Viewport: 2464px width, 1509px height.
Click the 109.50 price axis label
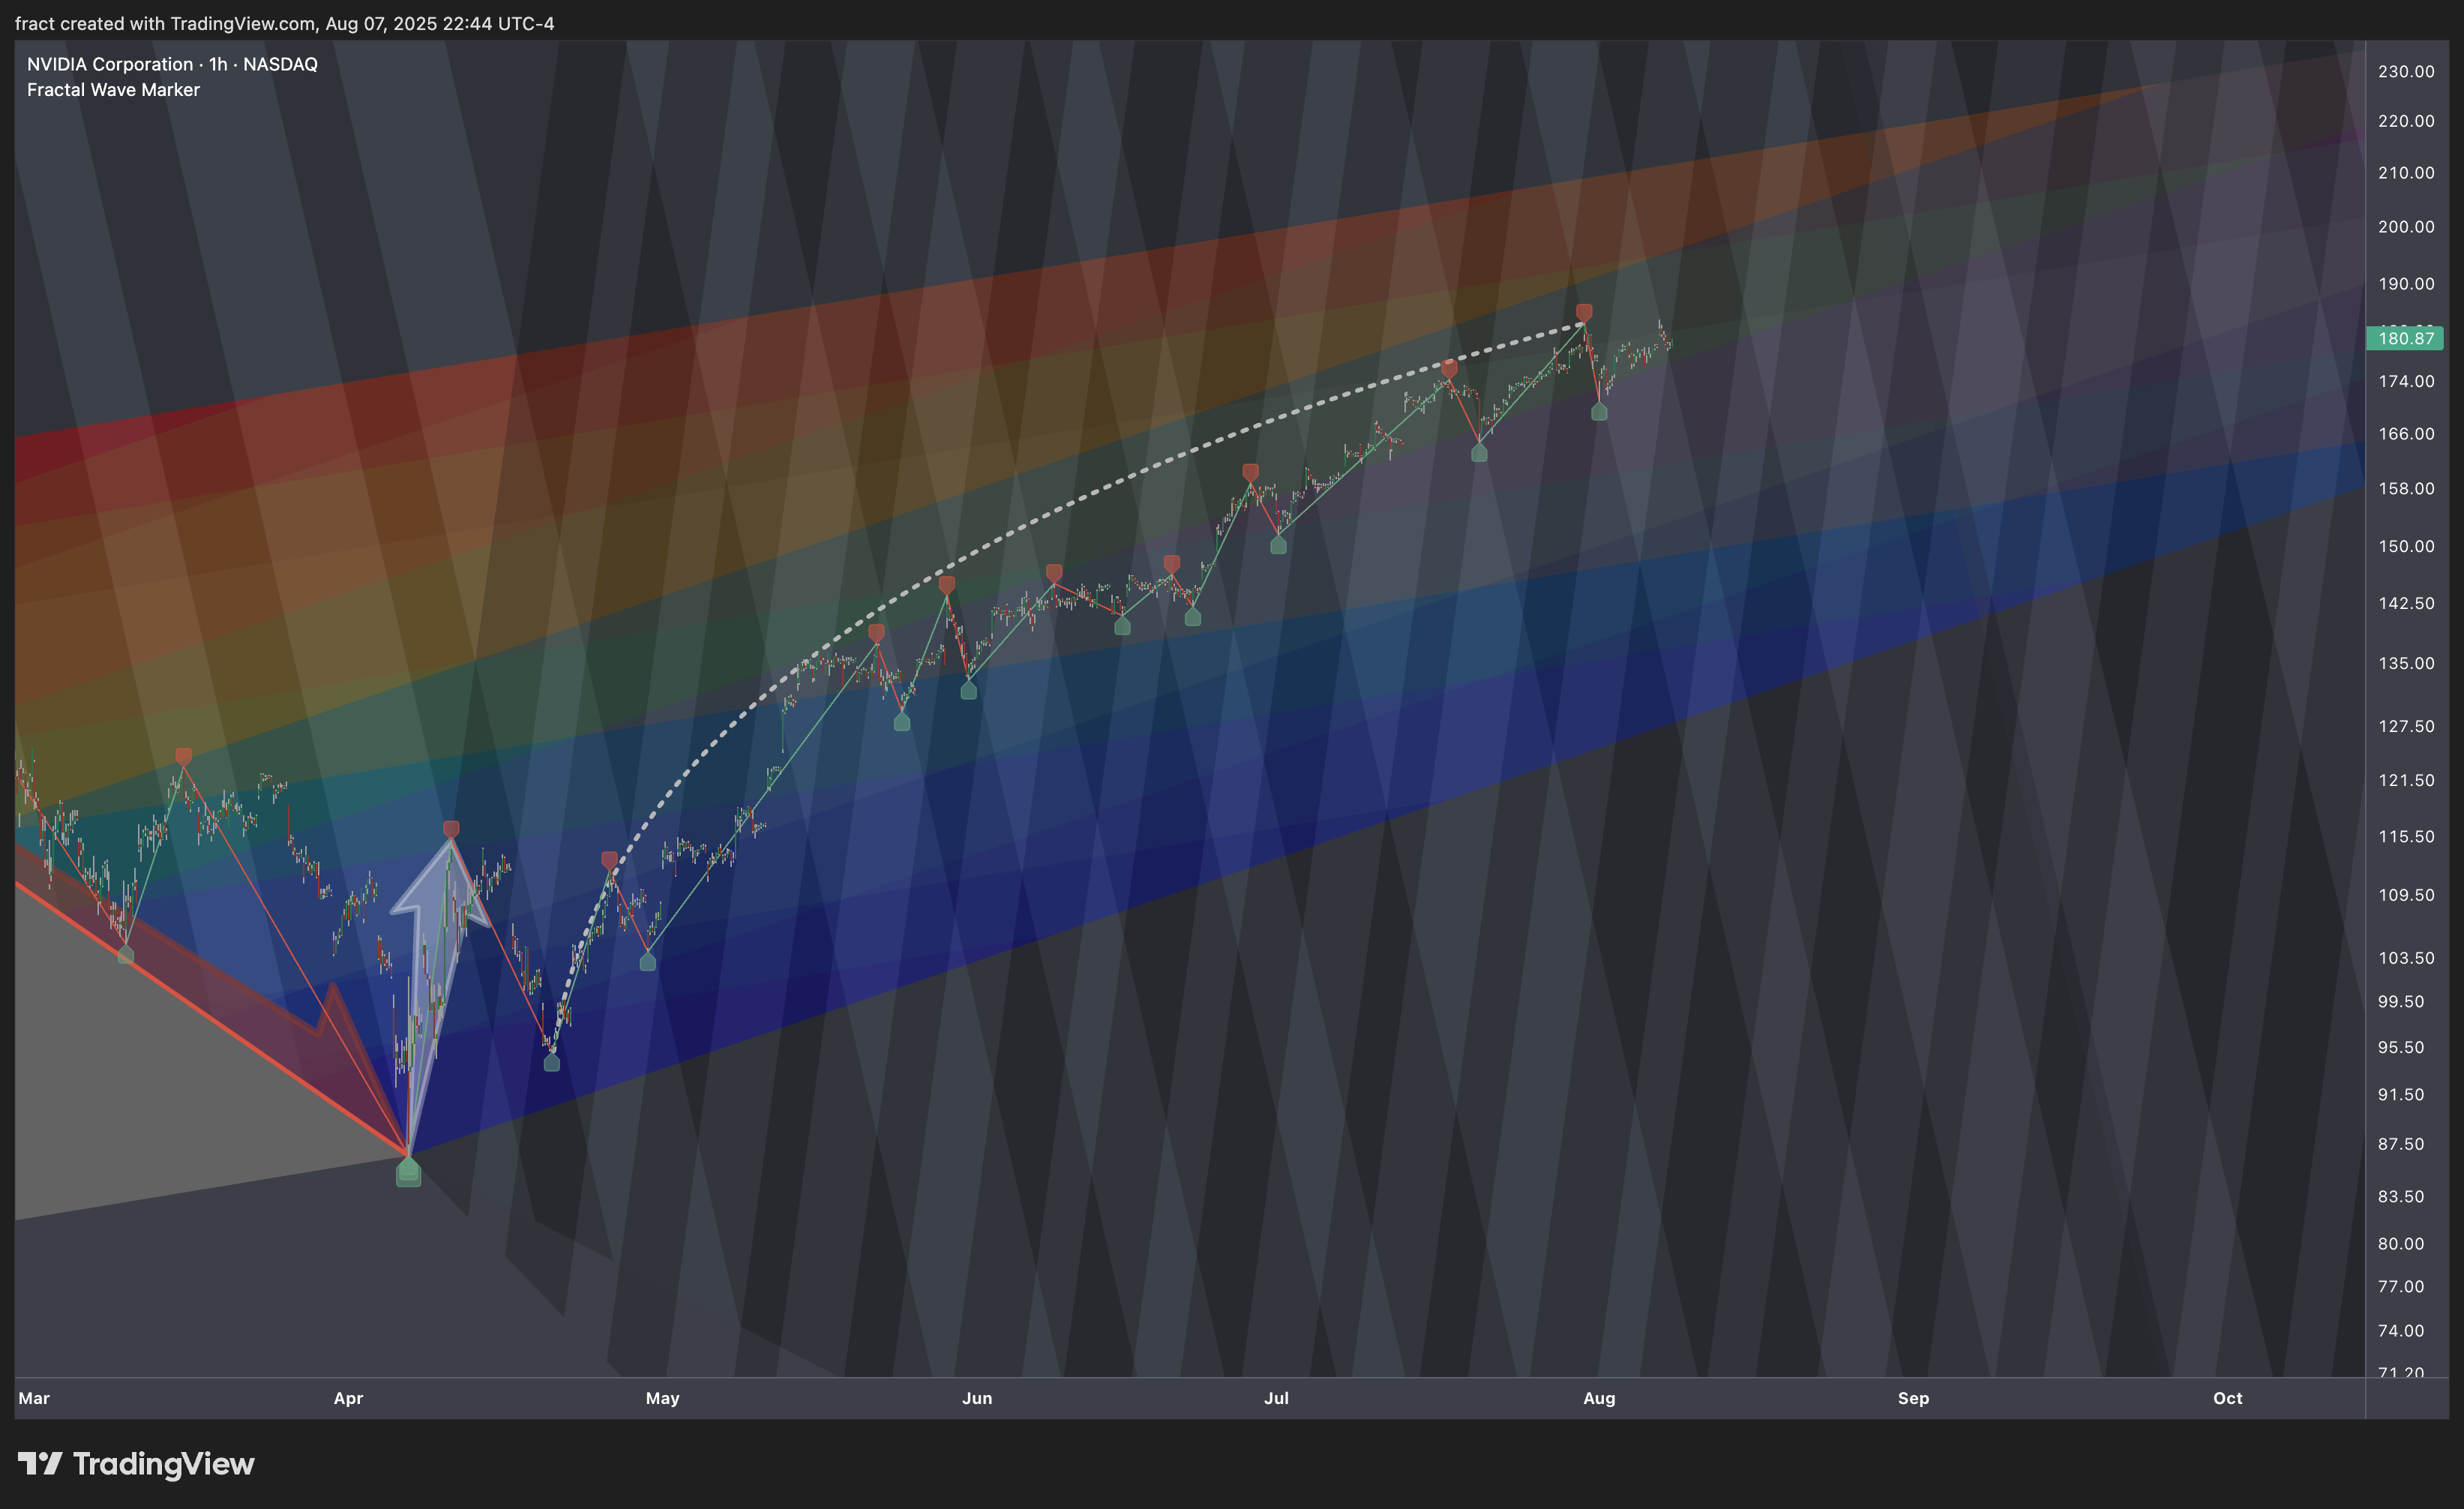coord(2406,895)
